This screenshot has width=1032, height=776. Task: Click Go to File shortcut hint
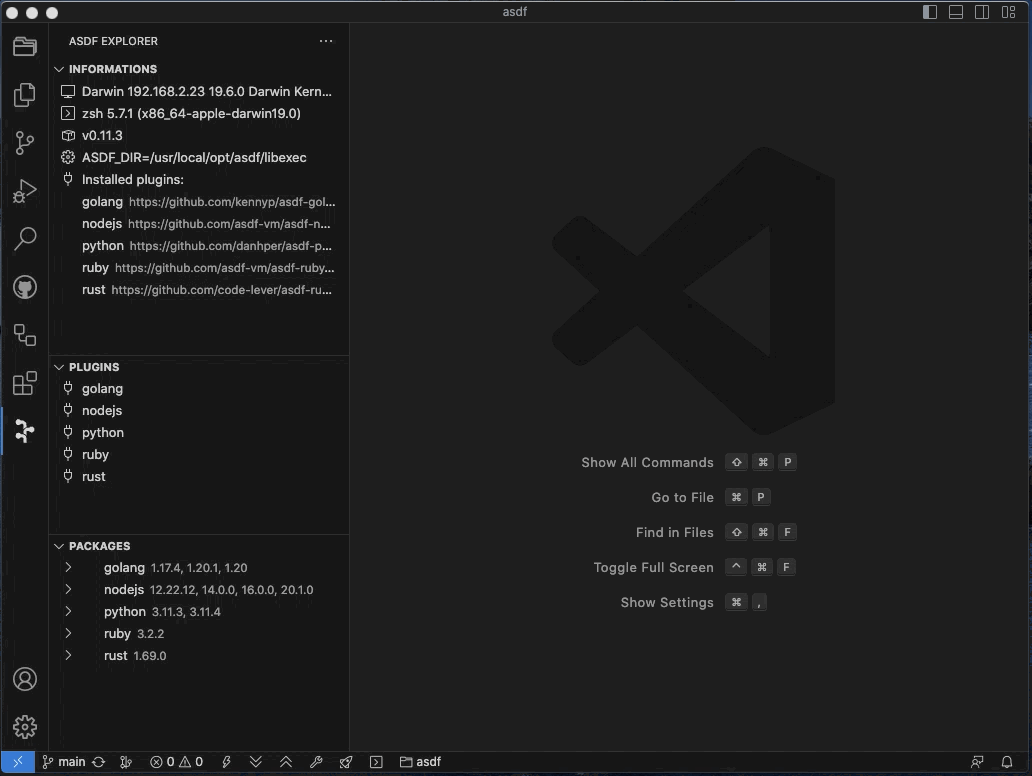pyautogui.click(x=711, y=497)
